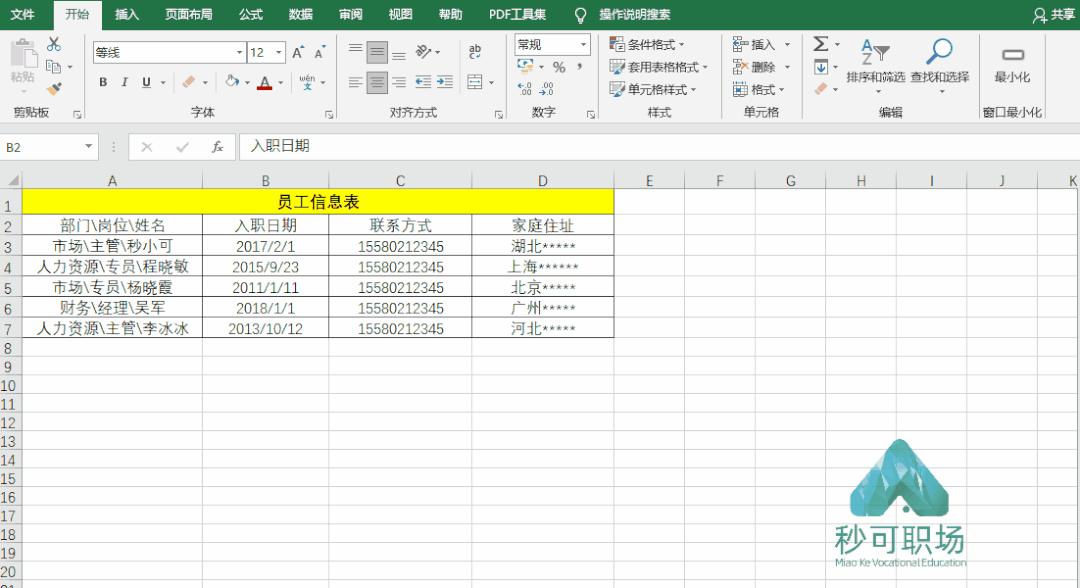Click the percent style % icon
The width and height of the screenshot is (1080, 588).
pyautogui.click(x=558, y=68)
